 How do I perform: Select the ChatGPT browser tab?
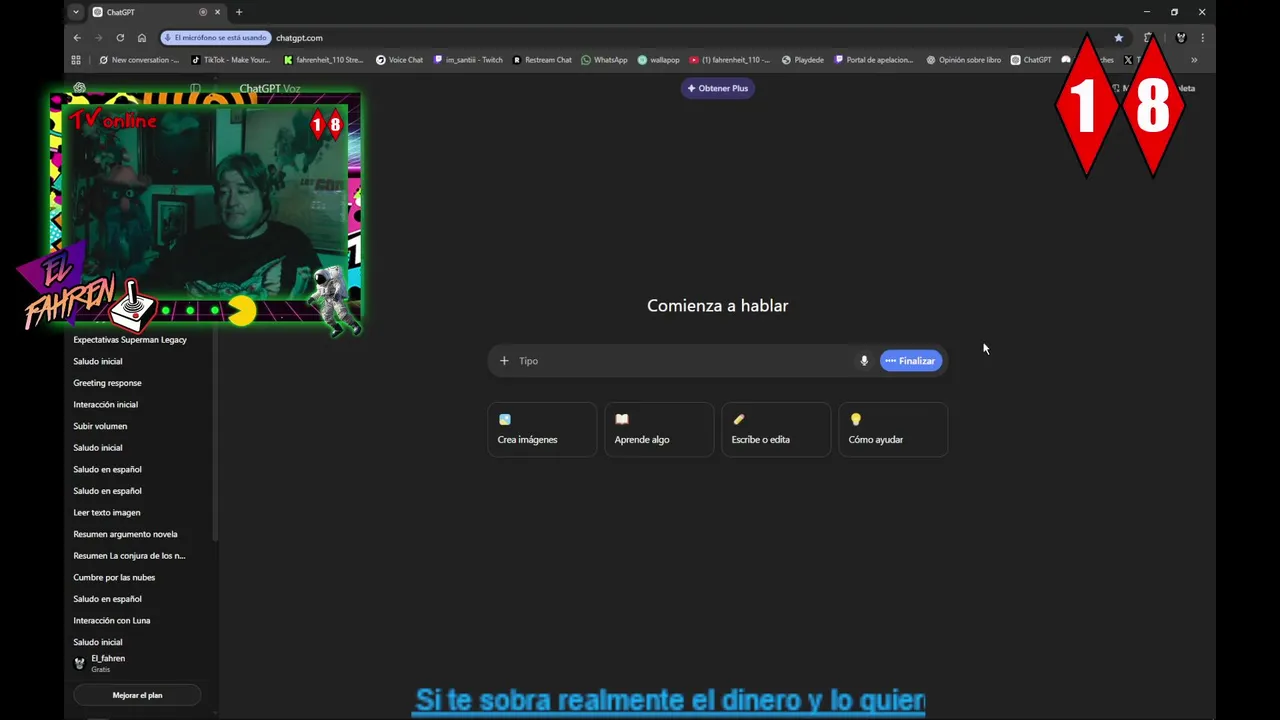click(155, 12)
